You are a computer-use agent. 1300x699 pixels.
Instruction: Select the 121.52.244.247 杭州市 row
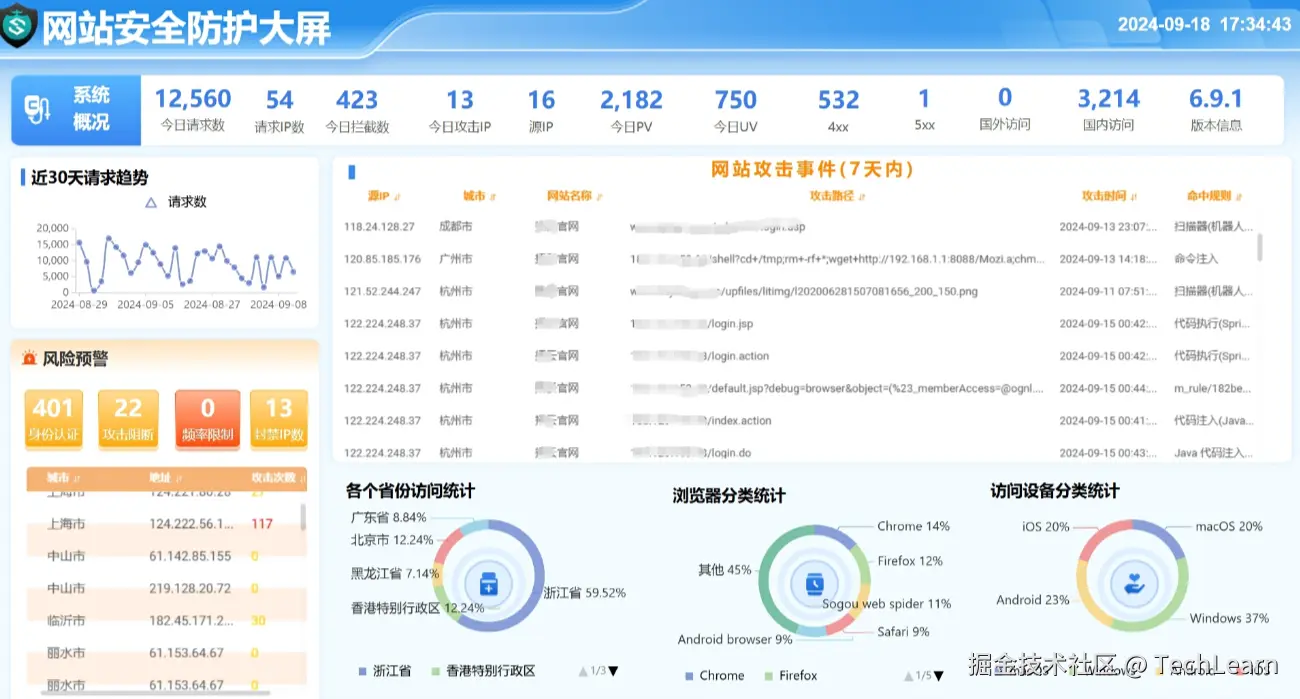[798, 291]
